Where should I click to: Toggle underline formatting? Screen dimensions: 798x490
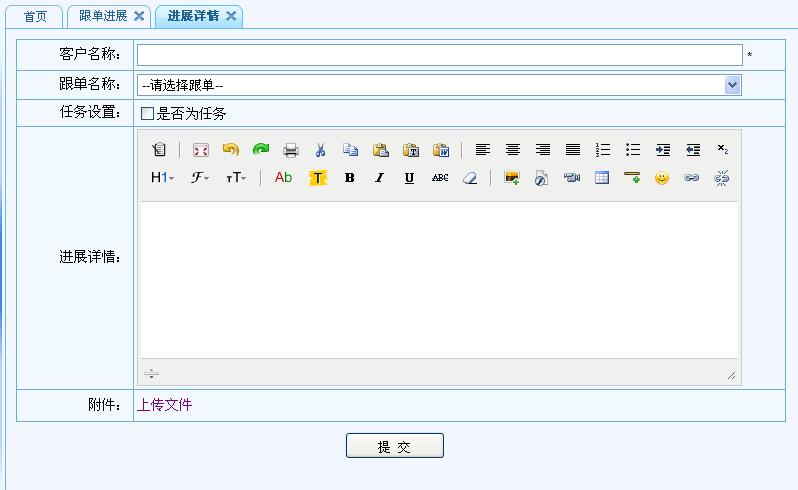click(409, 178)
